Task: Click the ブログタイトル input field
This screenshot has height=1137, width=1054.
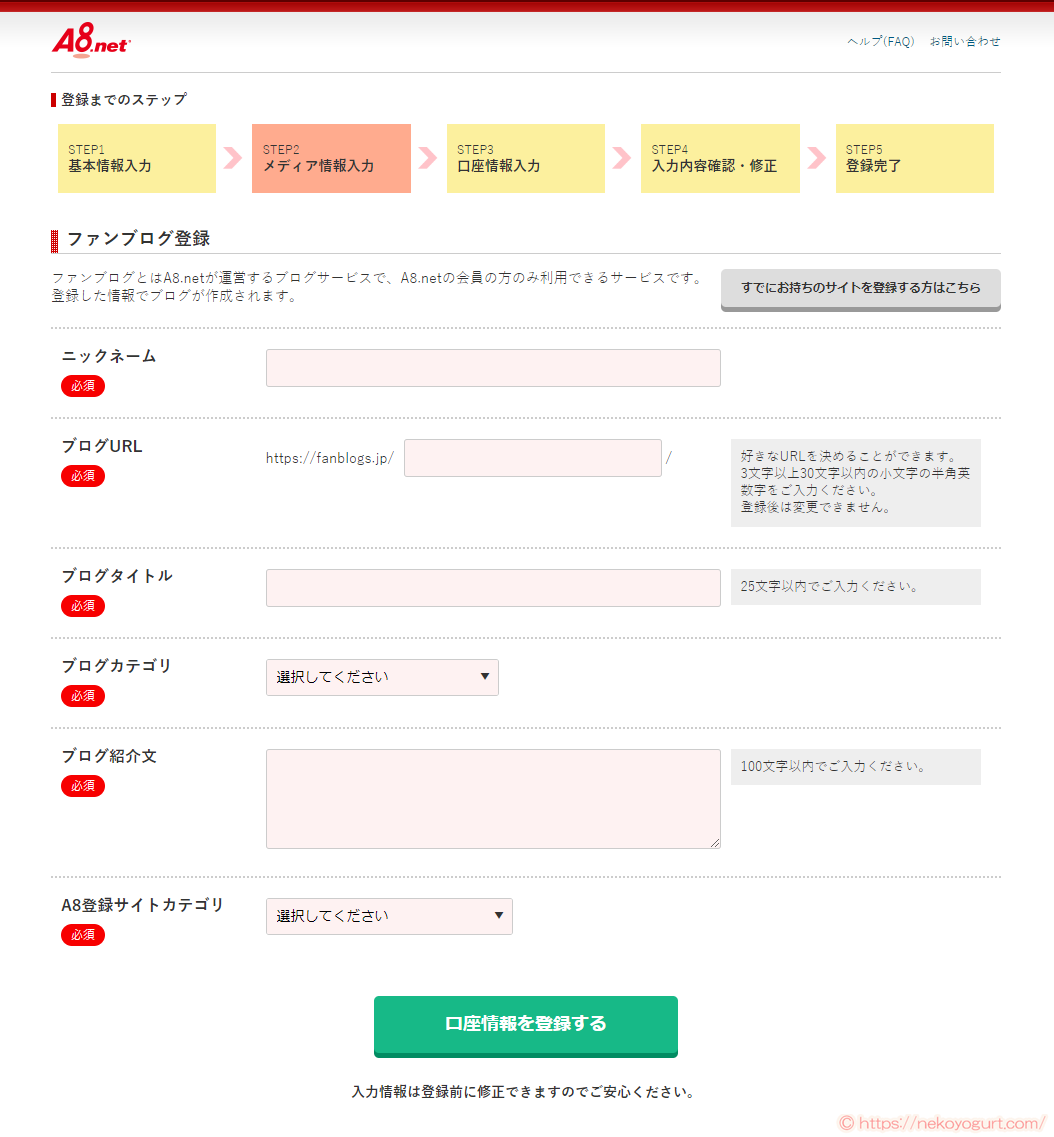Action: [x=492, y=588]
